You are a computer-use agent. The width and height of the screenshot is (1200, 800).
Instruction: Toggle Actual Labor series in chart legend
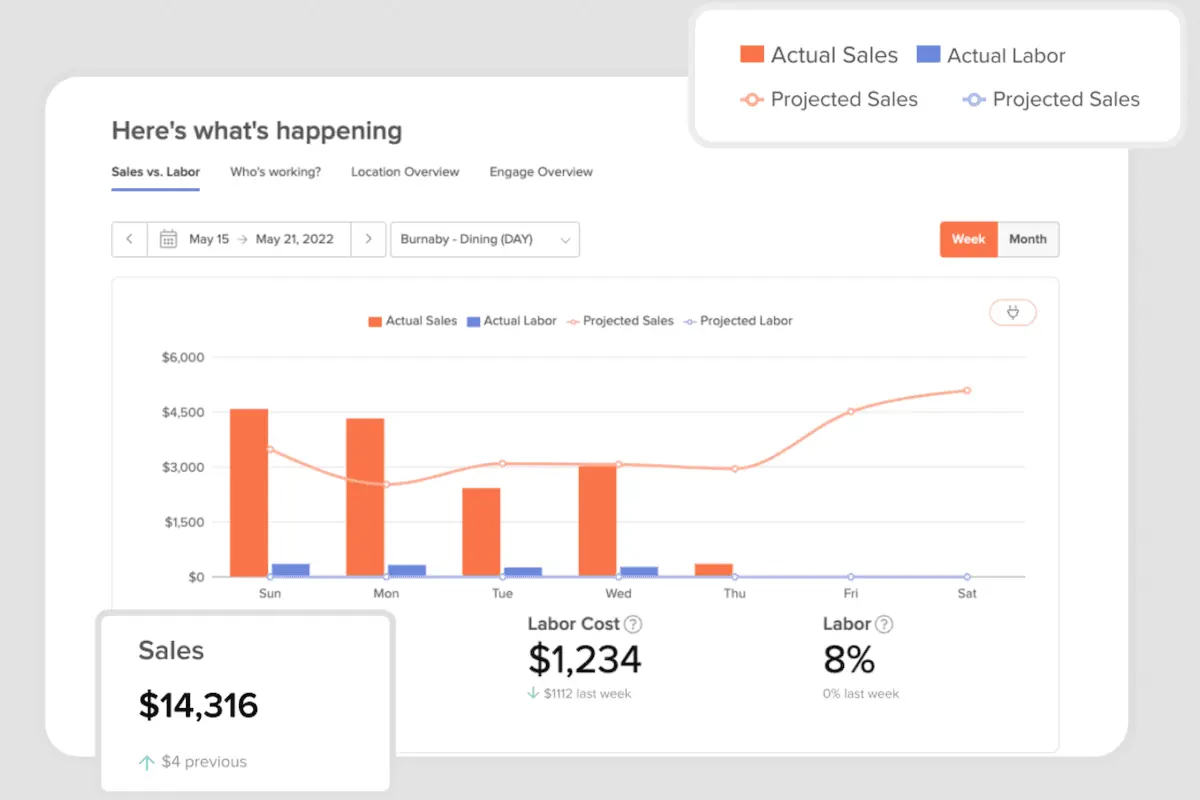click(x=512, y=321)
